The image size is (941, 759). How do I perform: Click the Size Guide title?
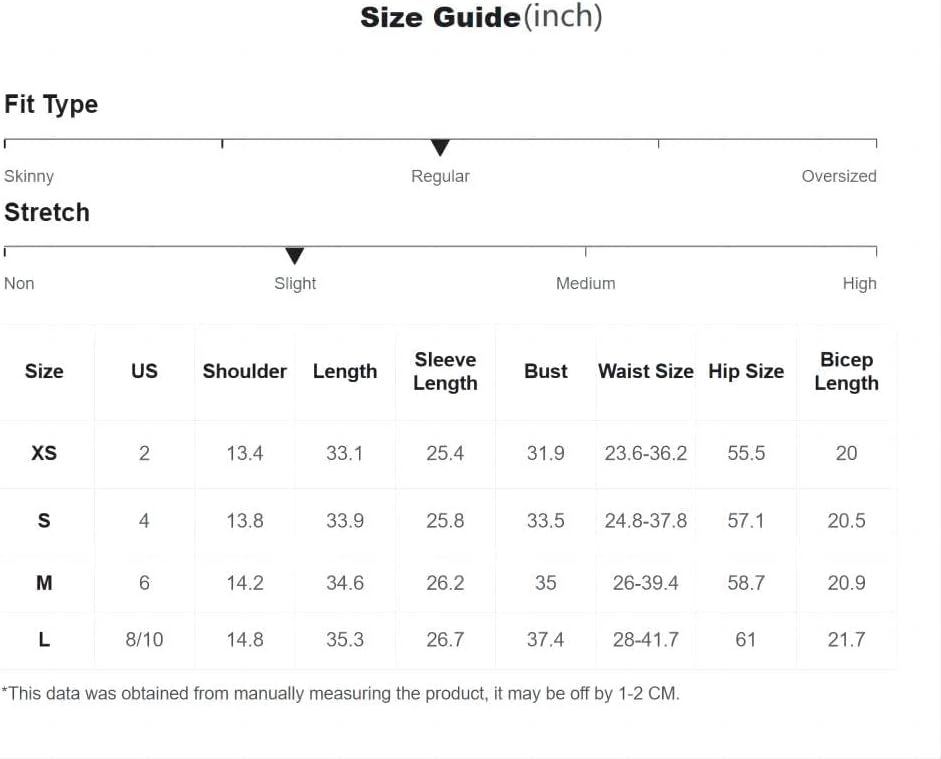pyautogui.click(x=481, y=17)
